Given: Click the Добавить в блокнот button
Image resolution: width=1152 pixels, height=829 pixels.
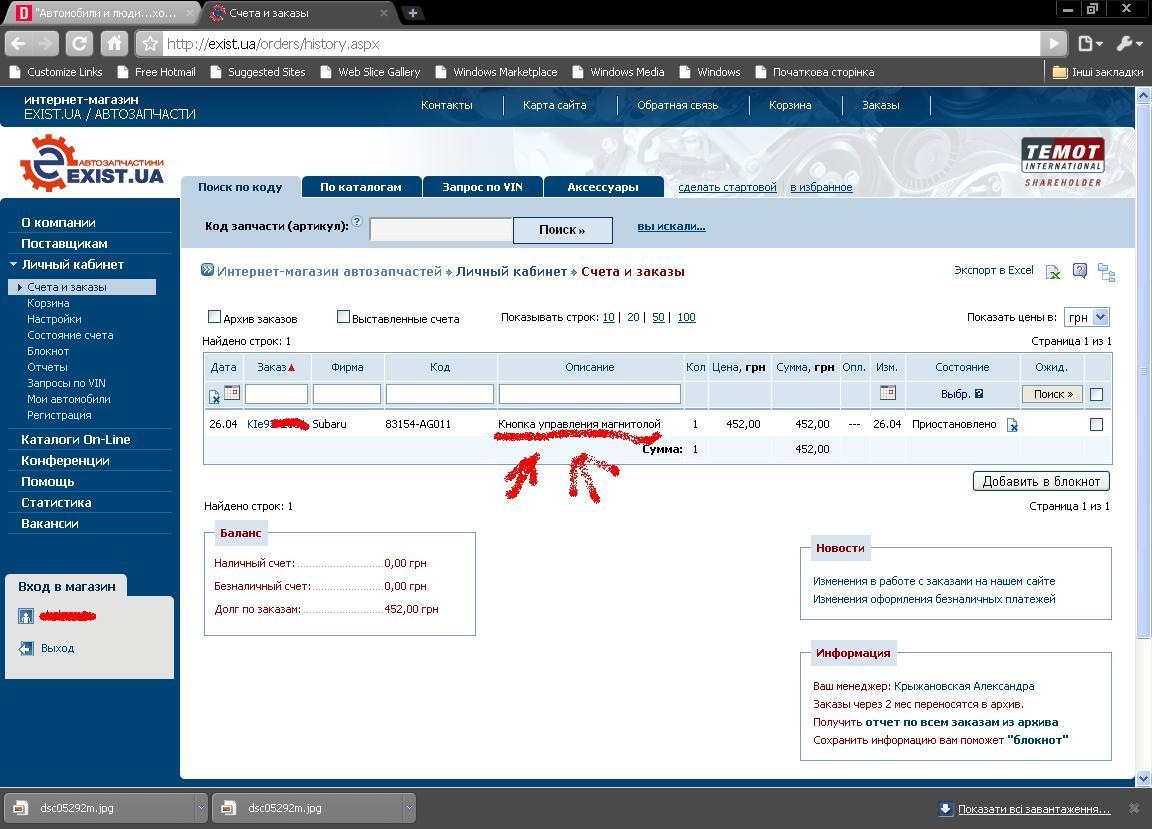Looking at the screenshot, I should point(1041,481).
